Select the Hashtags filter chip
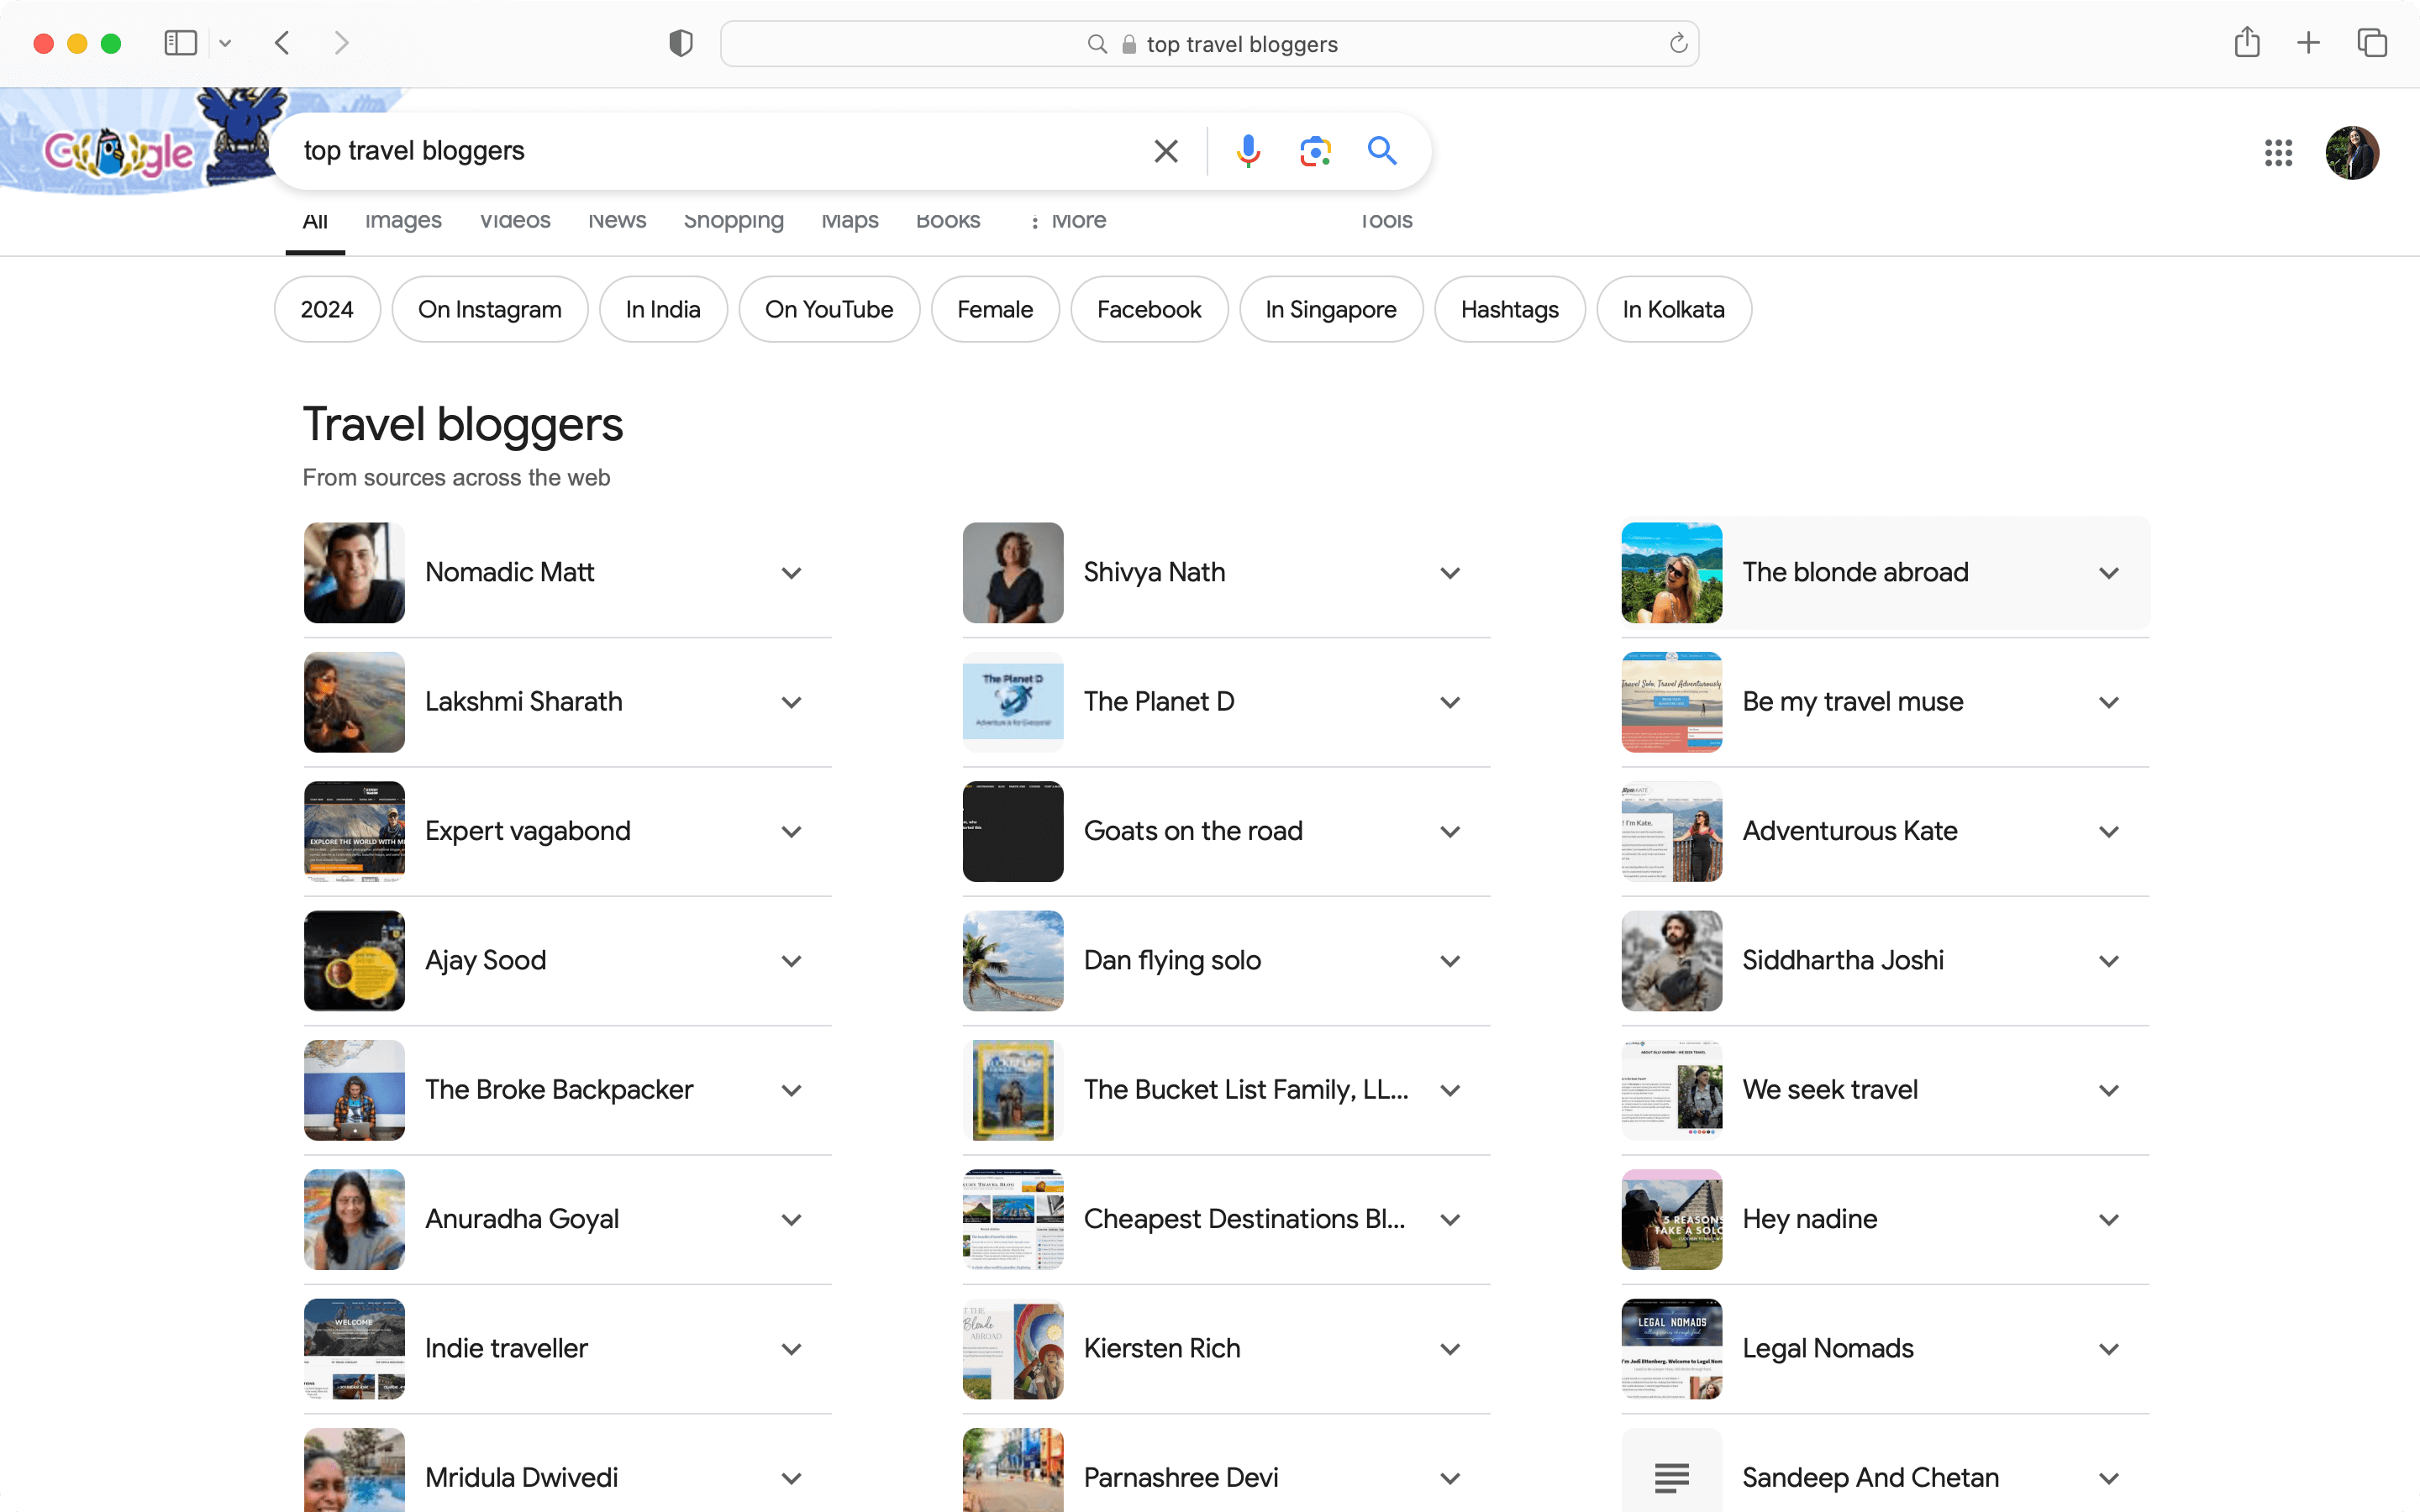The width and height of the screenshot is (2420, 1512). pos(1510,309)
